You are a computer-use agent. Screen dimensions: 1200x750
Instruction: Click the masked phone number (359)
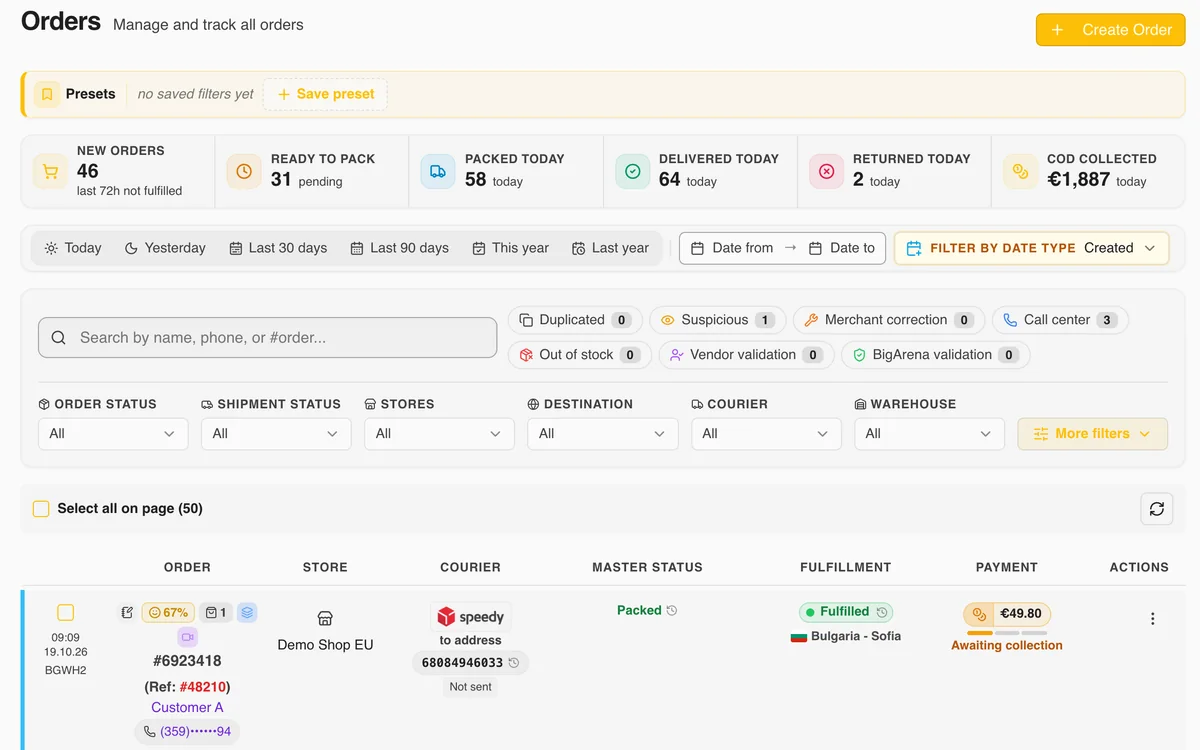[x=187, y=732]
